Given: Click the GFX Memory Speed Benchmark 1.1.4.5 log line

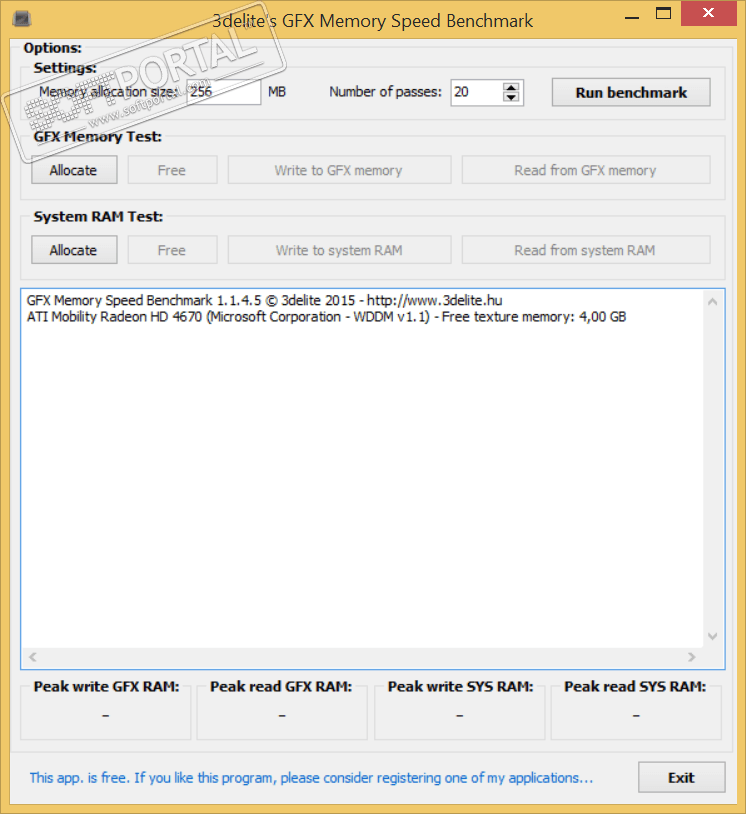Looking at the screenshot, I should pyautogui.click(x=264, y=300).
